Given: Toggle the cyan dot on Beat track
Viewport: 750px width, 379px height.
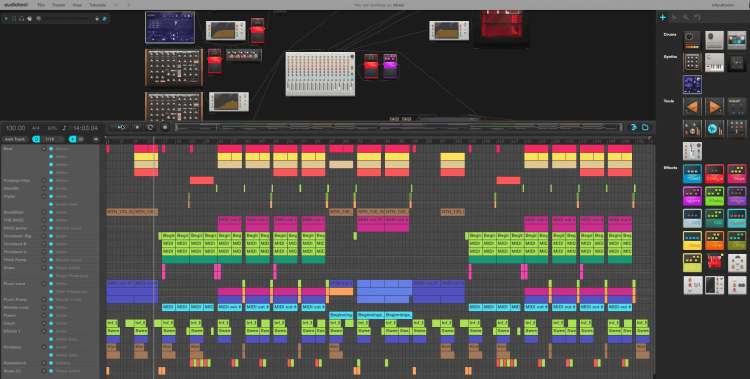Looking at the screenshot, I should click(x=51, y=149).
